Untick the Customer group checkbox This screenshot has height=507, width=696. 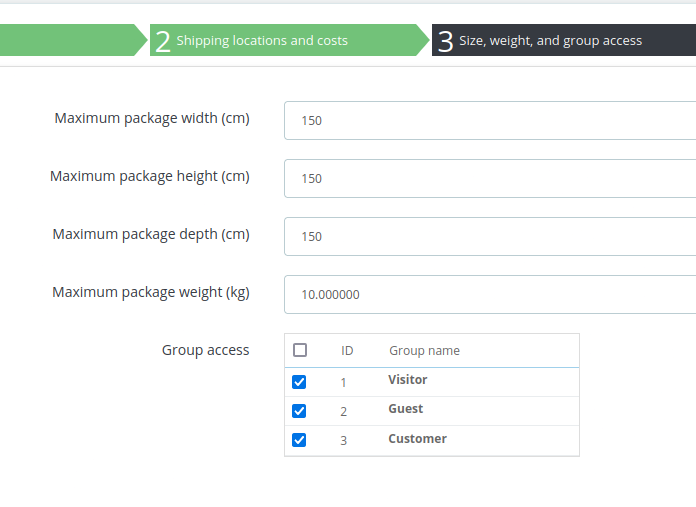point(299,440)
